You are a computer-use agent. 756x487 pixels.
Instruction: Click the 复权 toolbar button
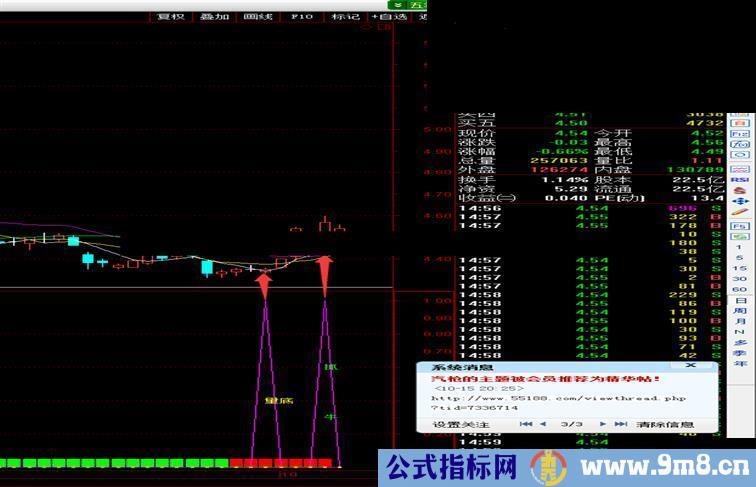click(171, 17)
